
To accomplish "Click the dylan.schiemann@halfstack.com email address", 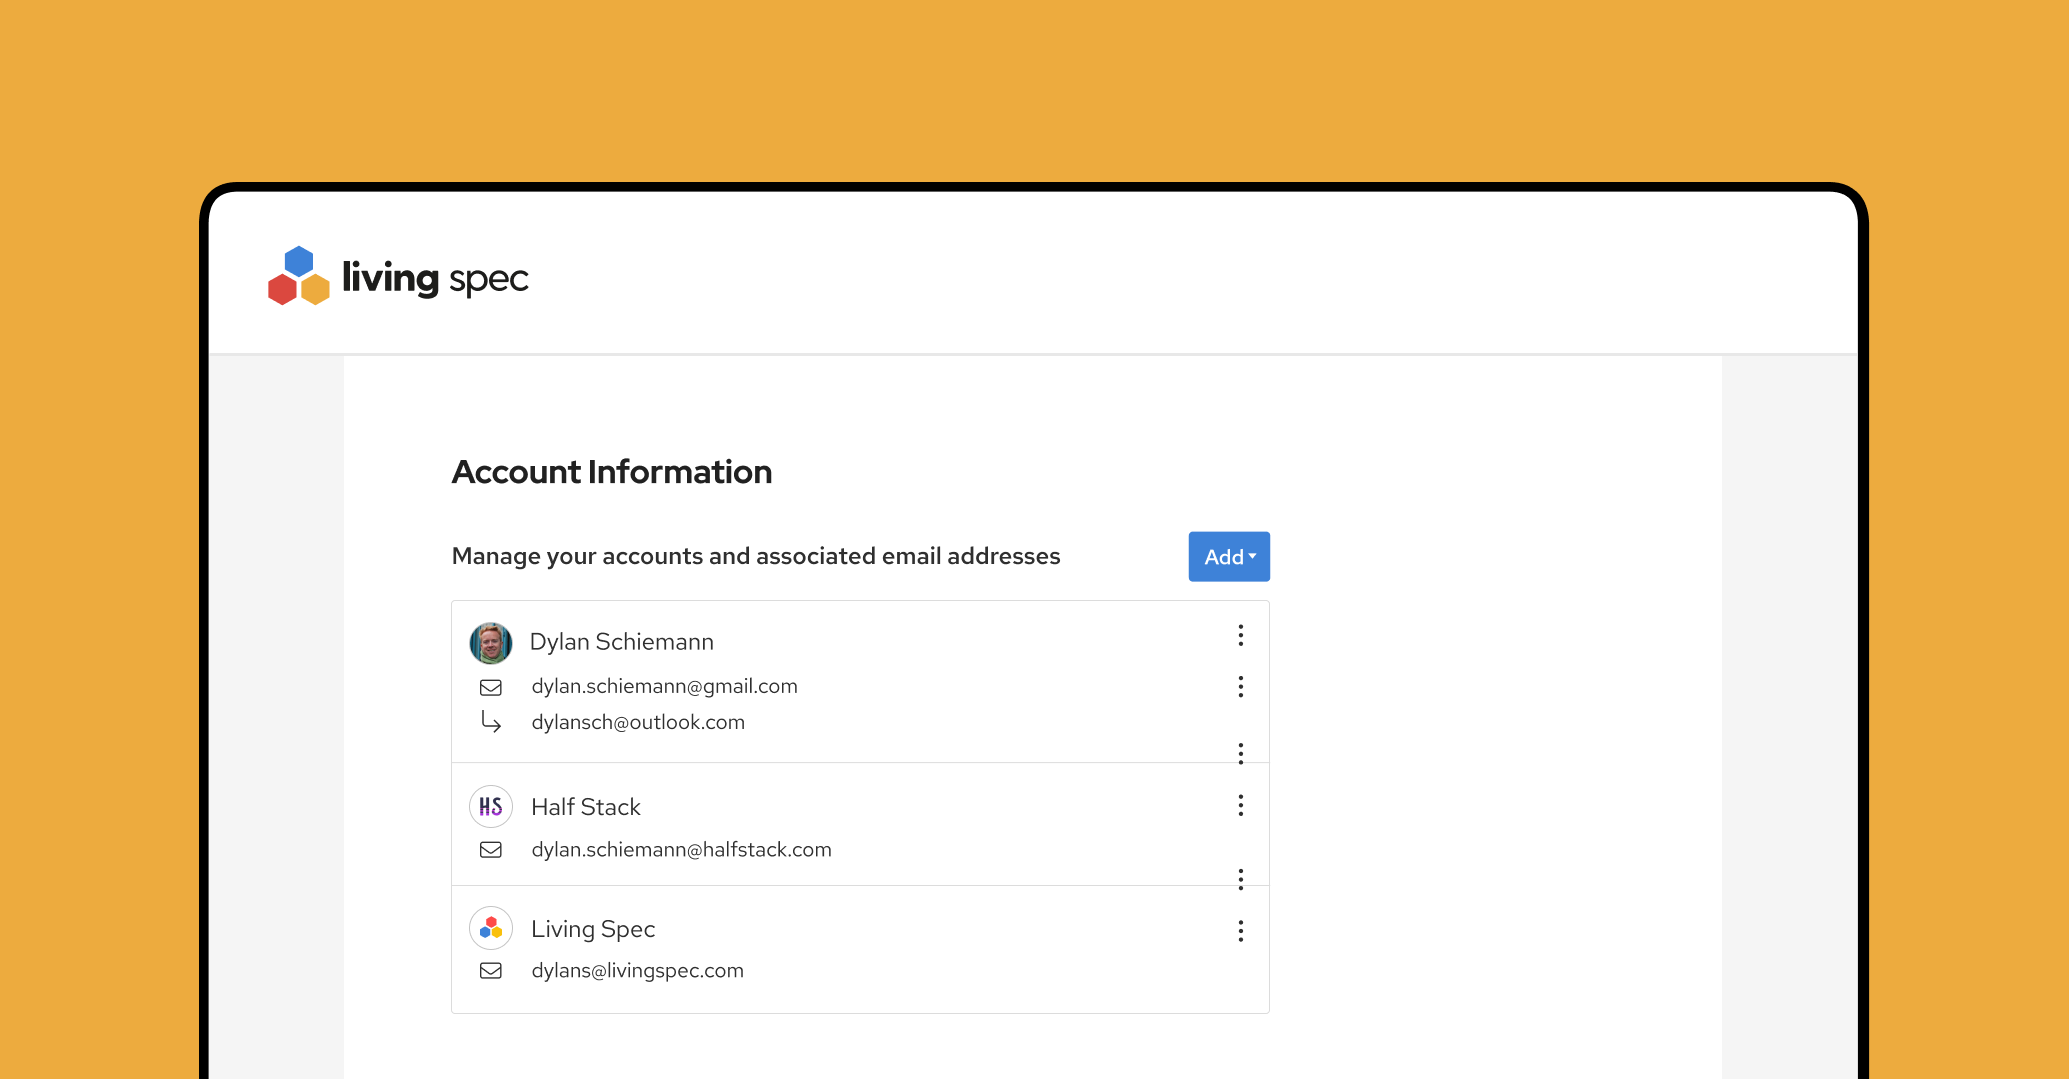I will (x=682, y=849).
